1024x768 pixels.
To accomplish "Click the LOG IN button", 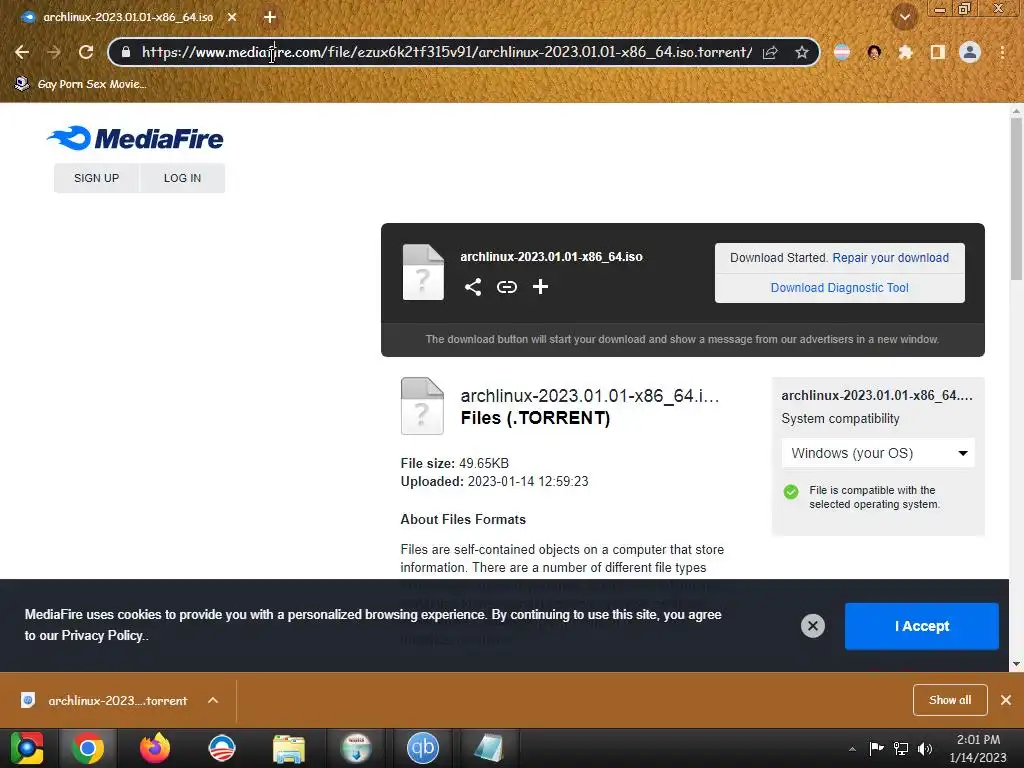I will (x=182, y=178).
